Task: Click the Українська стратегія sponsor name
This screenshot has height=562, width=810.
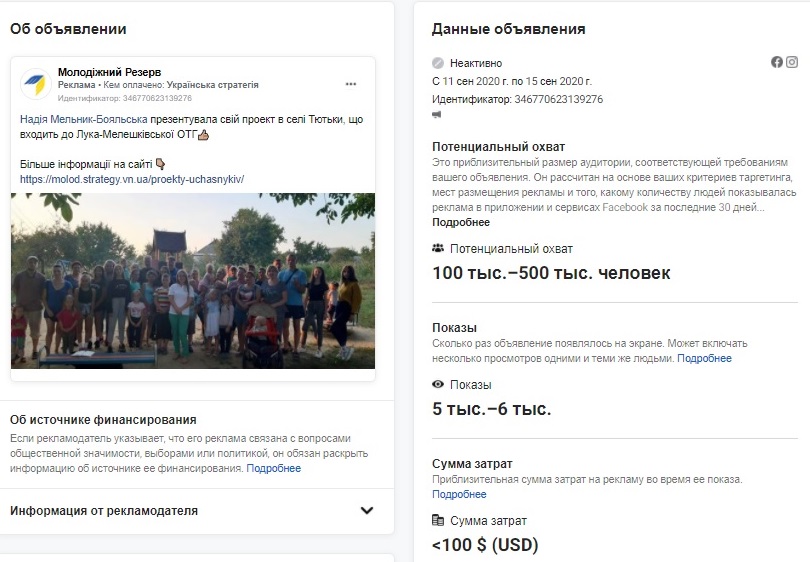Action: [212, 85]
